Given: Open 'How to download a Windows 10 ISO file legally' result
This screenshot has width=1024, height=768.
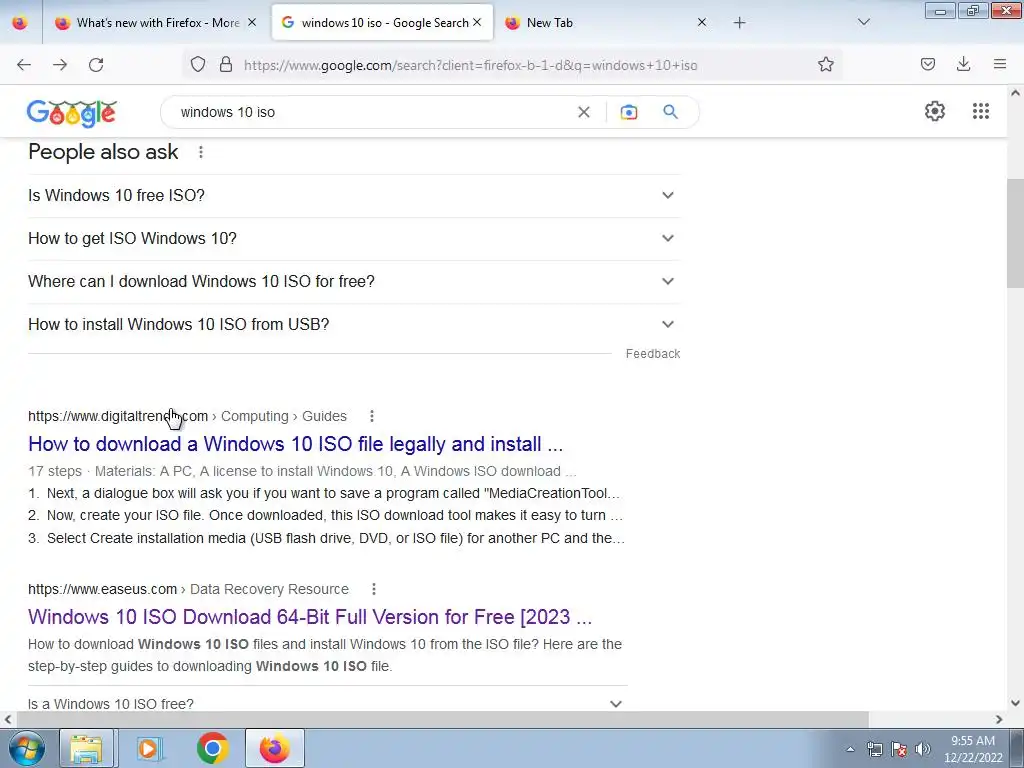Looking at the screenshot, I should pos(295,444).
